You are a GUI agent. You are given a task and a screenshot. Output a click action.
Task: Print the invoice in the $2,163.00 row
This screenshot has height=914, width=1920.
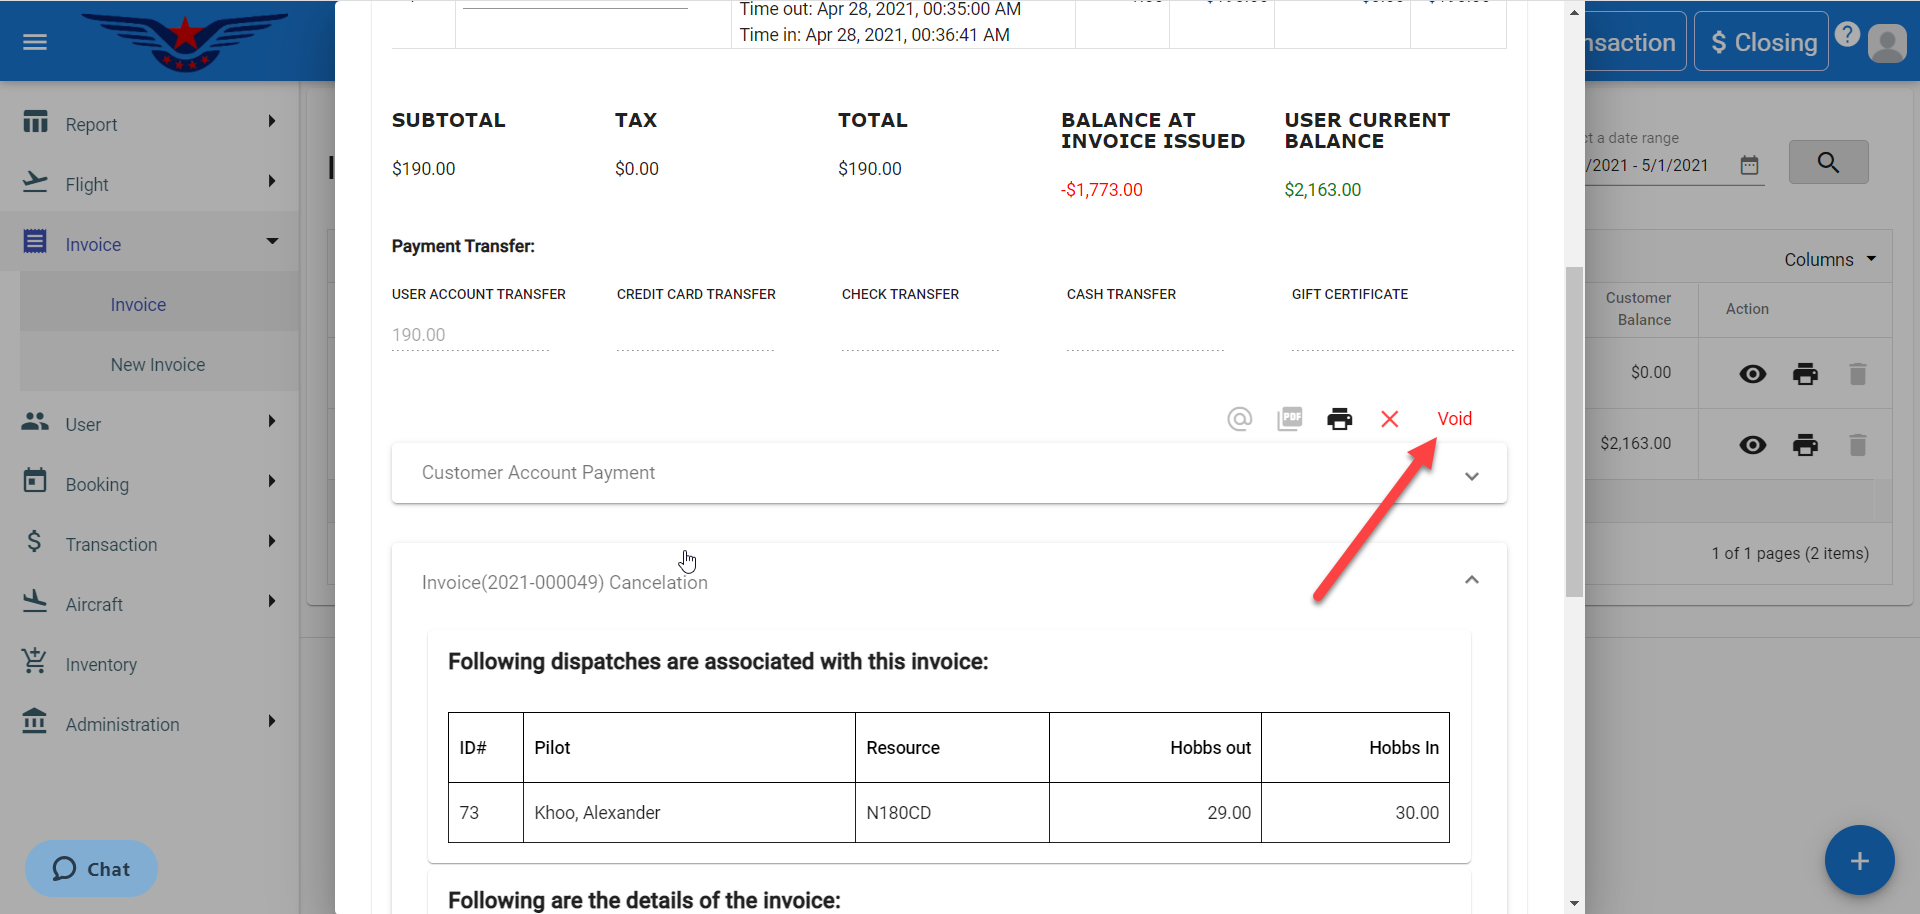pos(1805,445)
